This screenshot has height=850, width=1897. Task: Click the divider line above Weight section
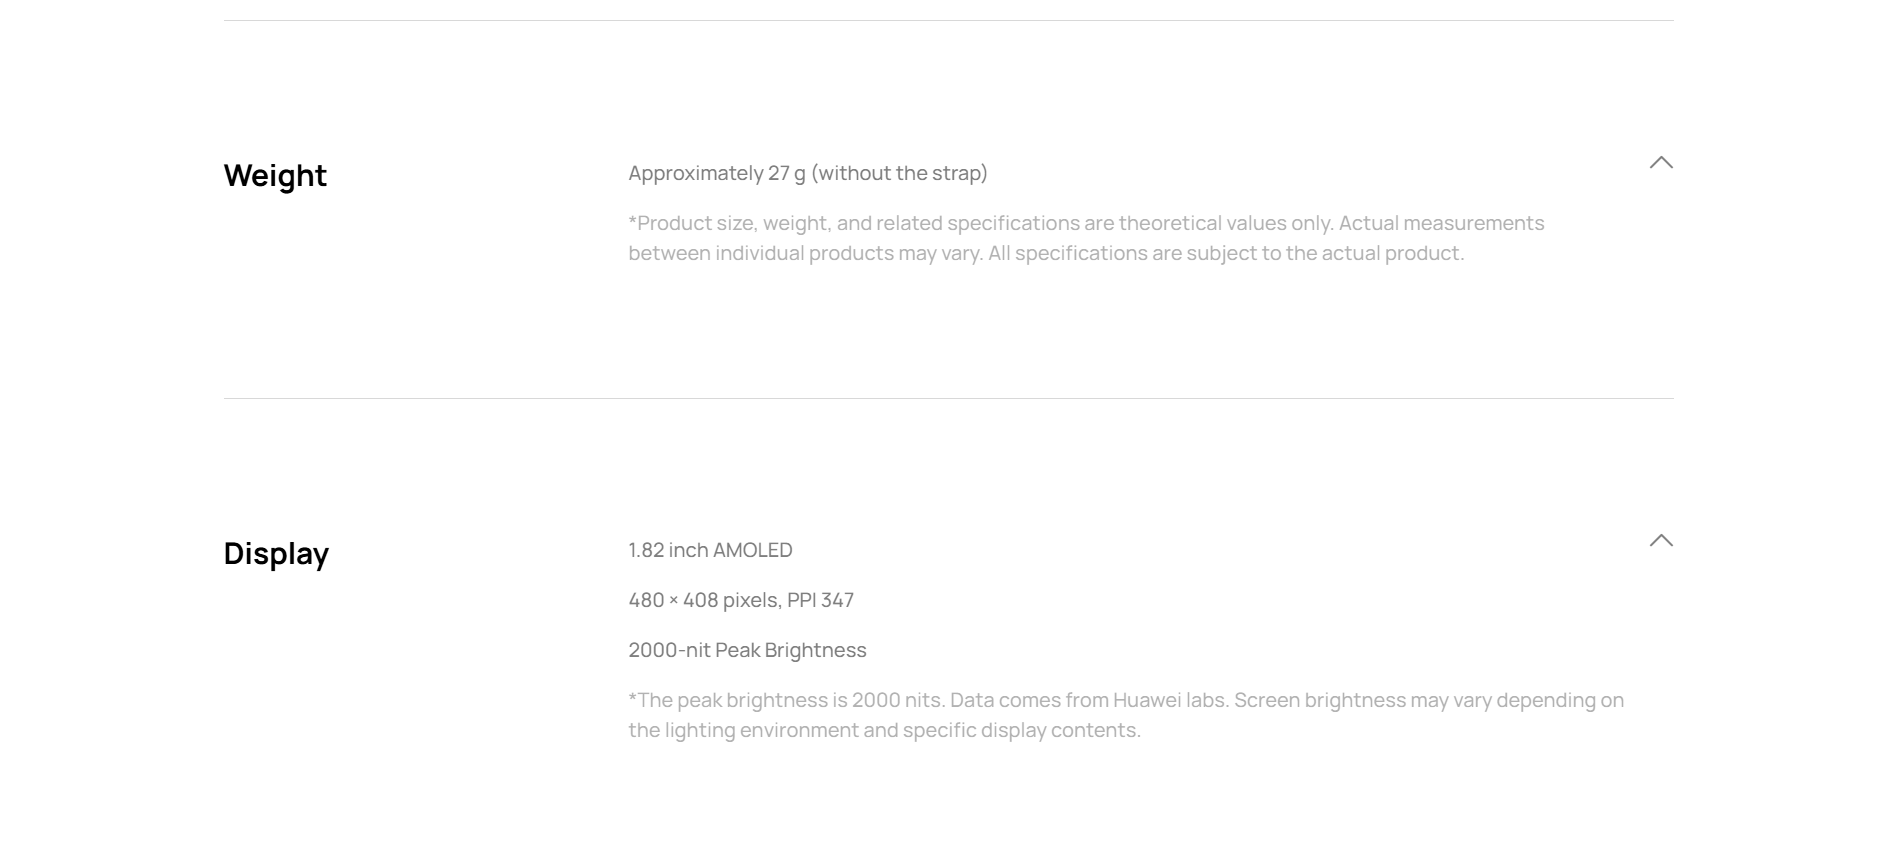[x=948, y=20]
